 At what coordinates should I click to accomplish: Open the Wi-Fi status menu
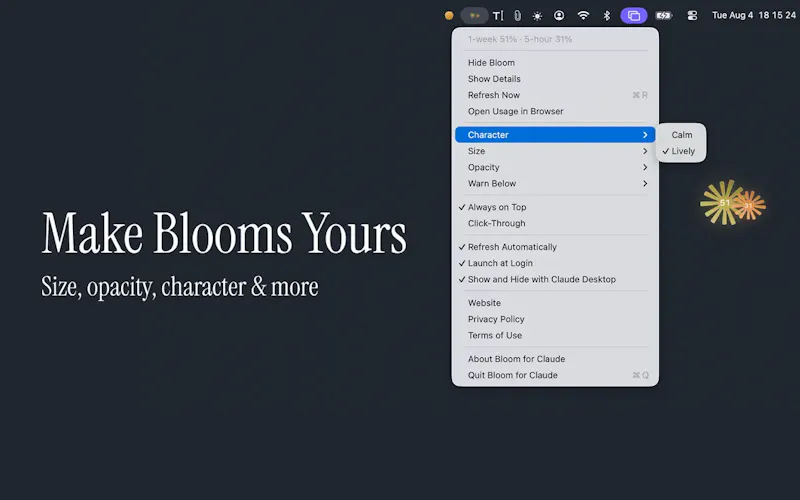583,15
